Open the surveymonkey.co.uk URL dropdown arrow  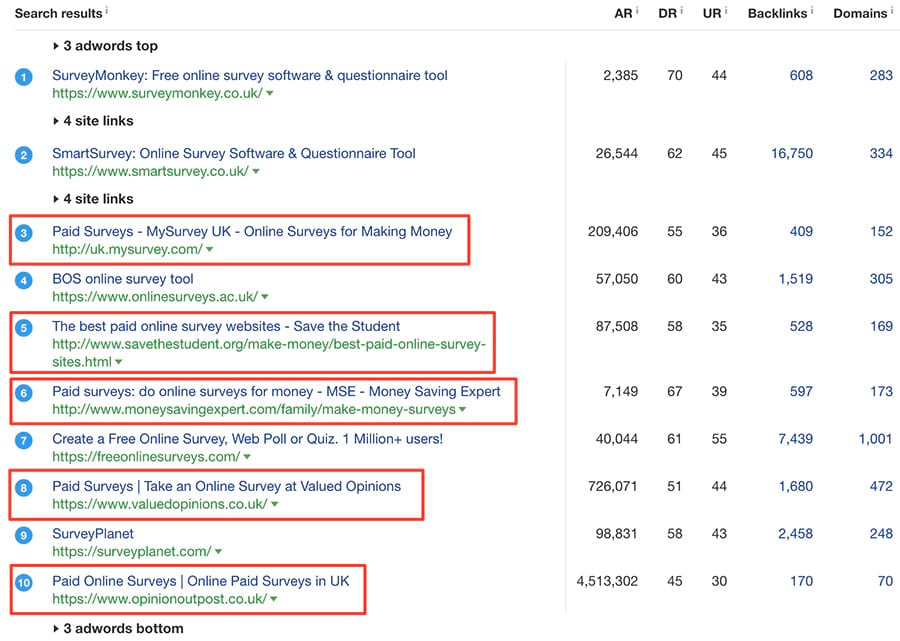(270, 94)
